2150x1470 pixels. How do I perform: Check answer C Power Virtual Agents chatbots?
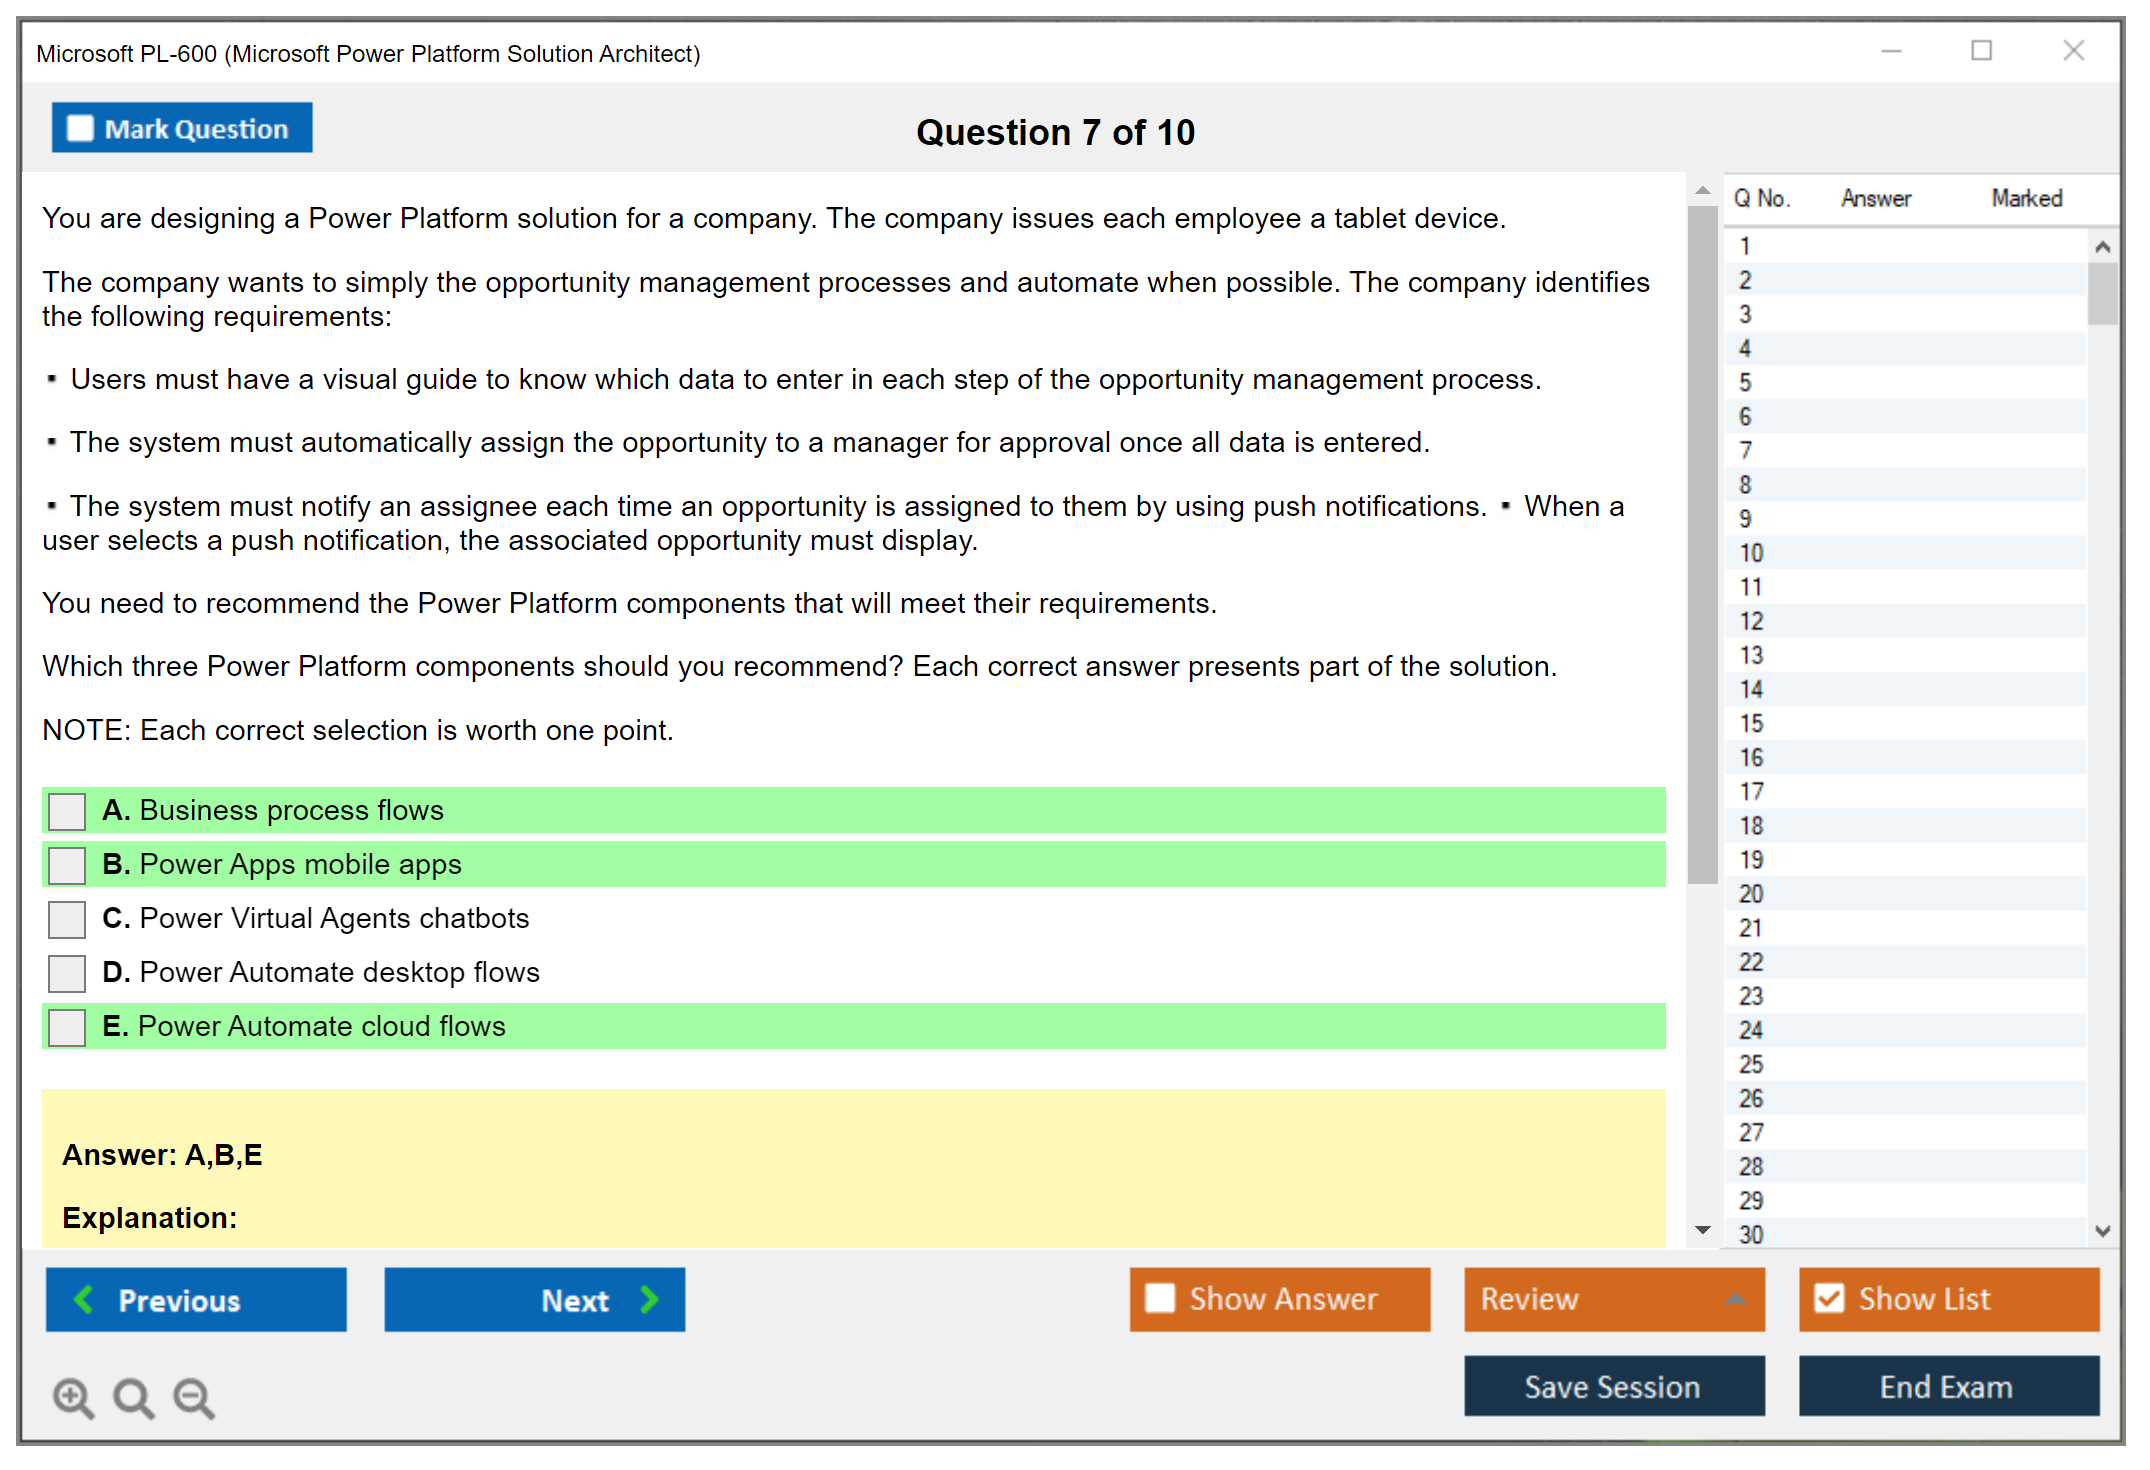(x=67, y=919)
